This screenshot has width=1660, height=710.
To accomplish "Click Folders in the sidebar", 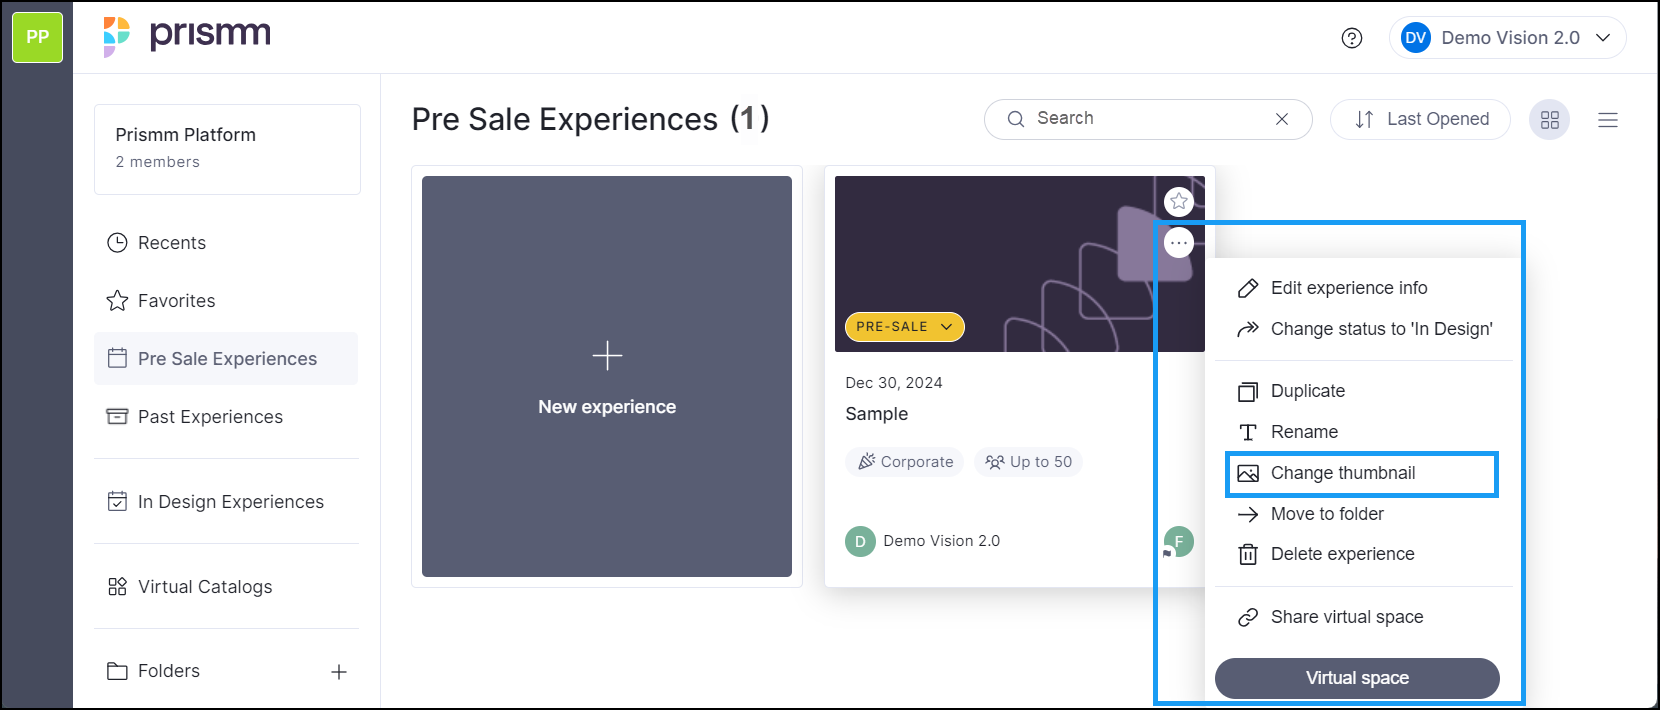I will pyautogui.click(x=169, y=671).
